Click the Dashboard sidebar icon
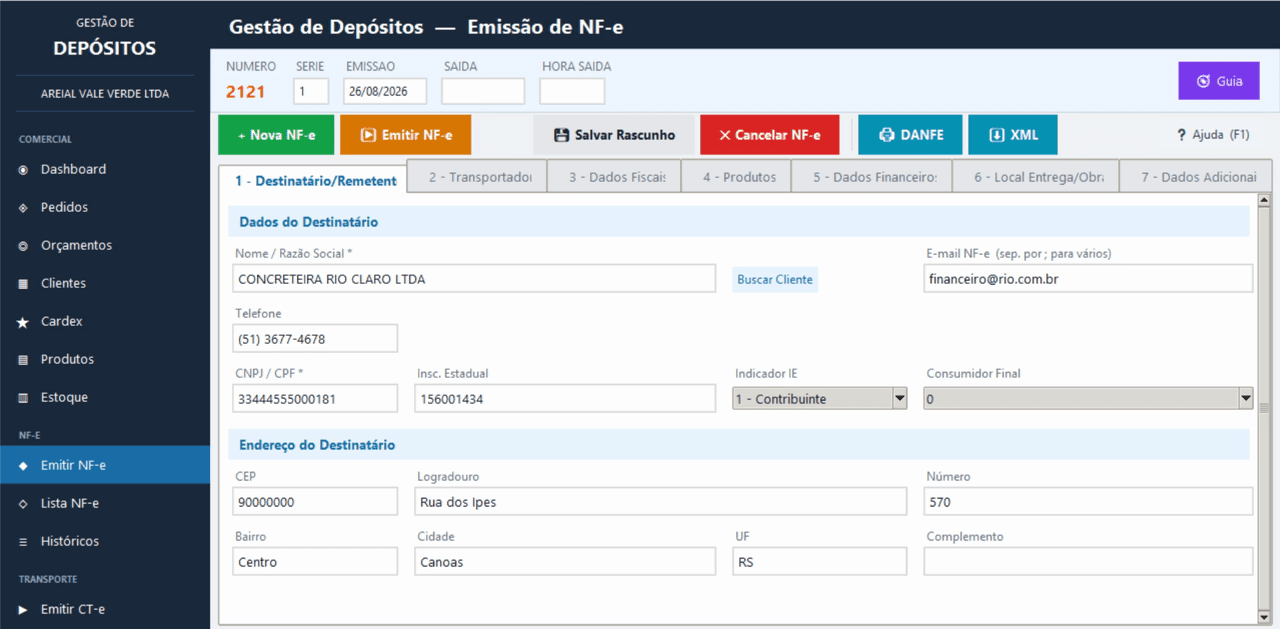The width and height of the screenshot is (1280, 629). (23, 170)
